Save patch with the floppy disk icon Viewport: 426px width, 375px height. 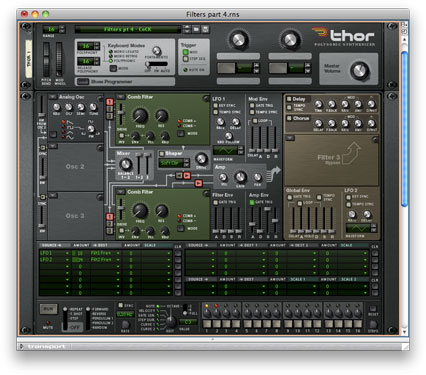click(205, 29)
